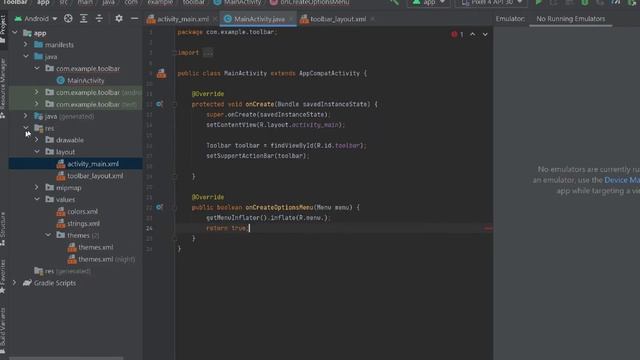Click "setSupportActionBar(toolbar)" code line

tap(258, 156)
